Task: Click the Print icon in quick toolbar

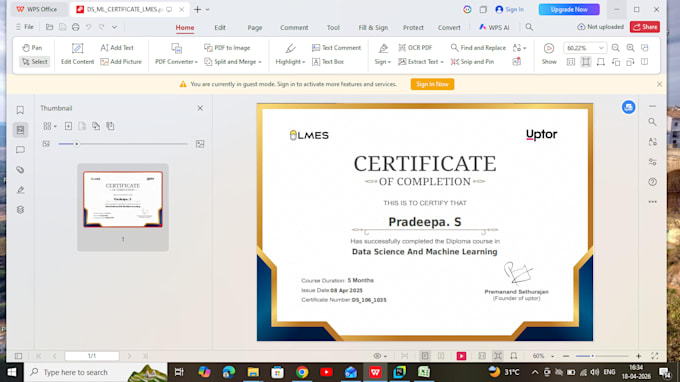Action: pos(75,27)
